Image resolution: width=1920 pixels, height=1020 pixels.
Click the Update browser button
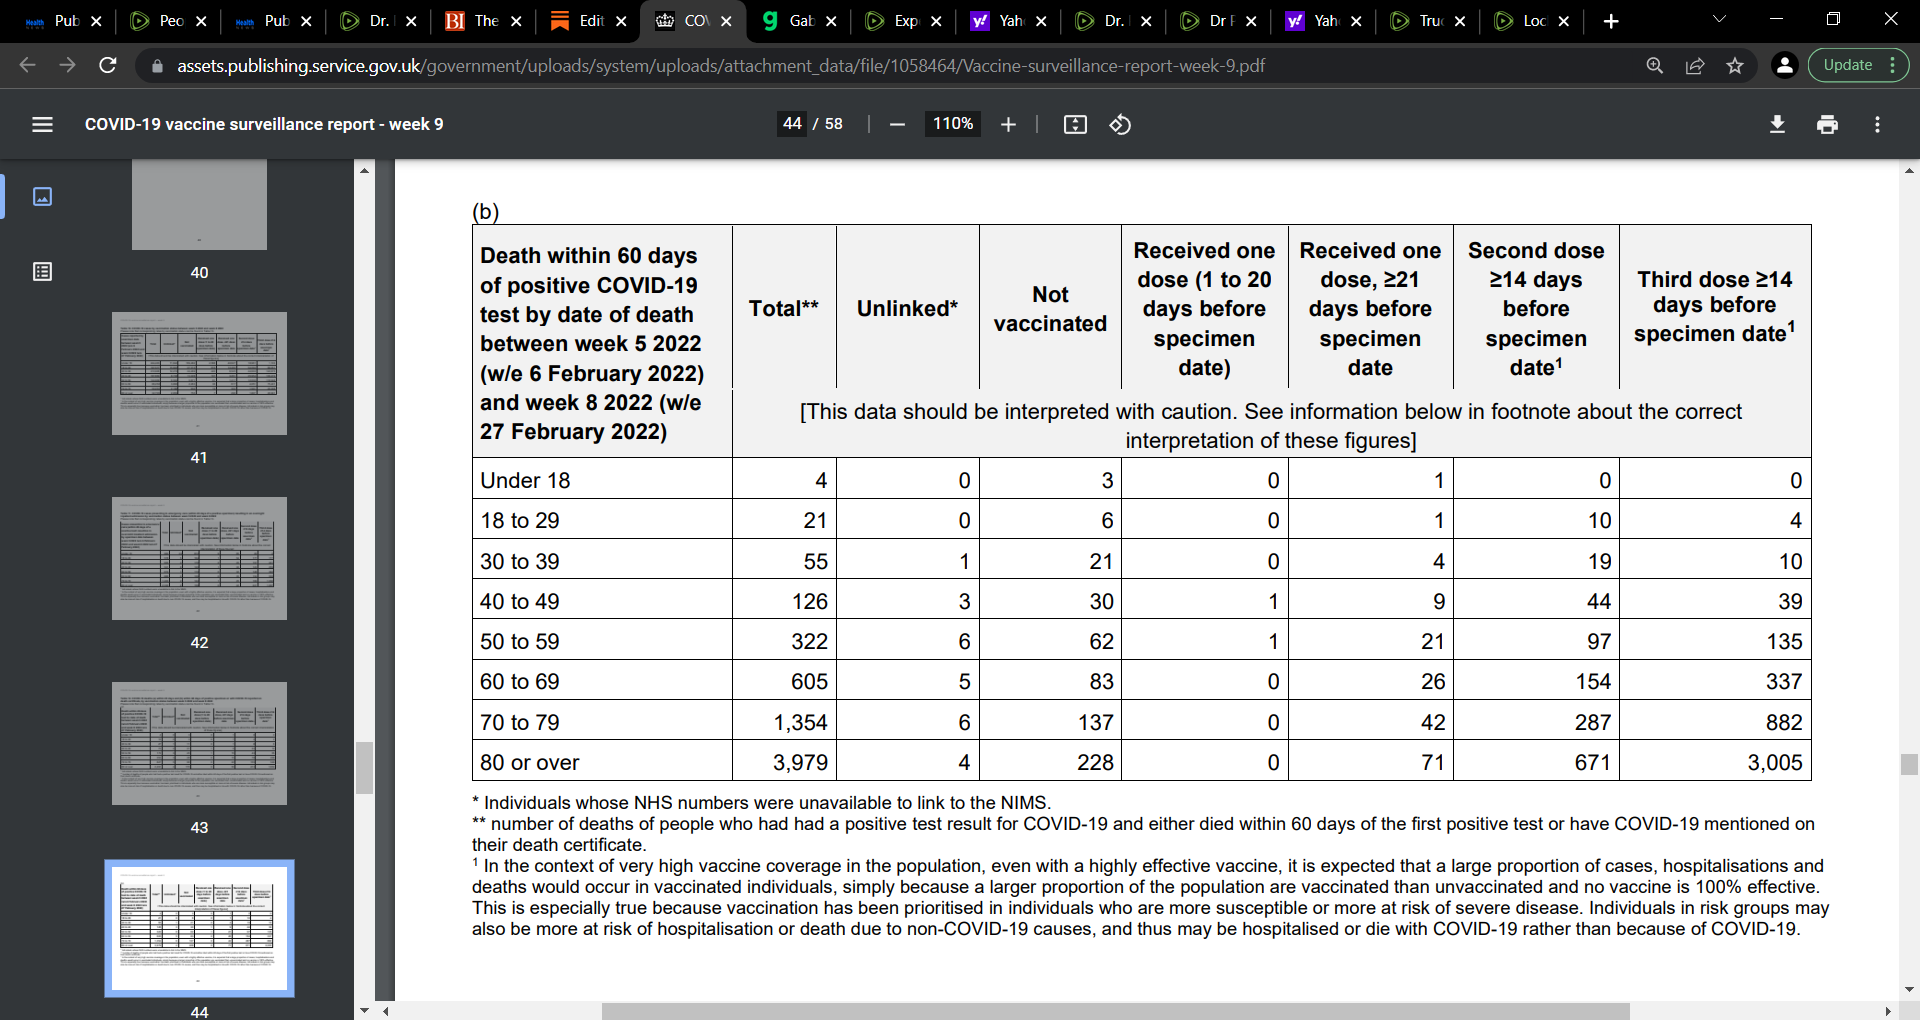(1858, 65)
